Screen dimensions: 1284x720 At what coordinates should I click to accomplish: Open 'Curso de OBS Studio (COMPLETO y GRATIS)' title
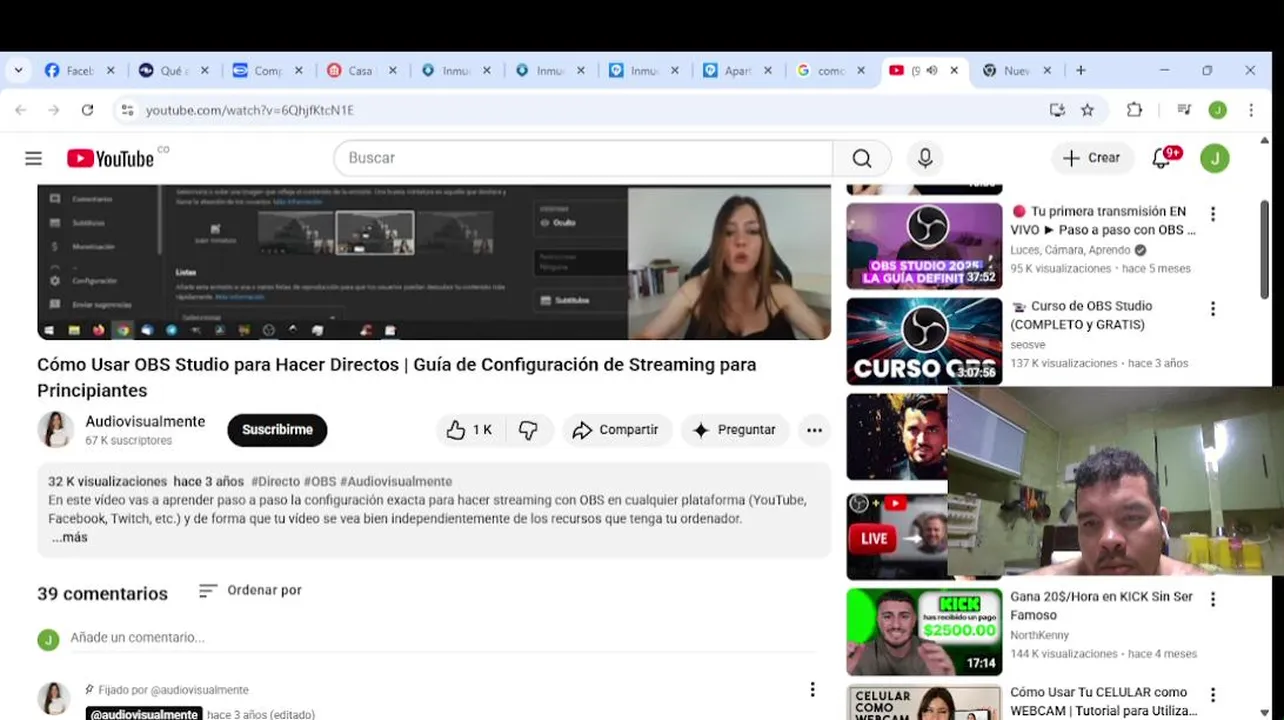(1081, 315)
